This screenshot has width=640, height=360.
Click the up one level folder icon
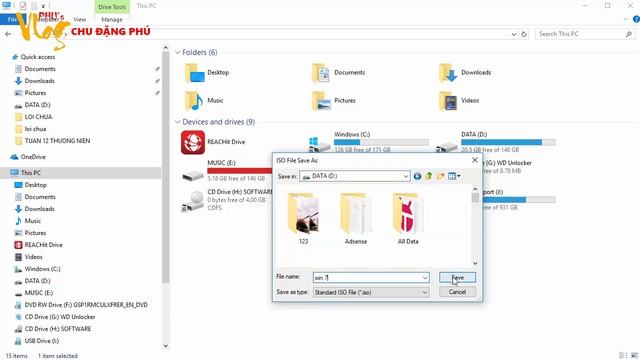(429, 176)
